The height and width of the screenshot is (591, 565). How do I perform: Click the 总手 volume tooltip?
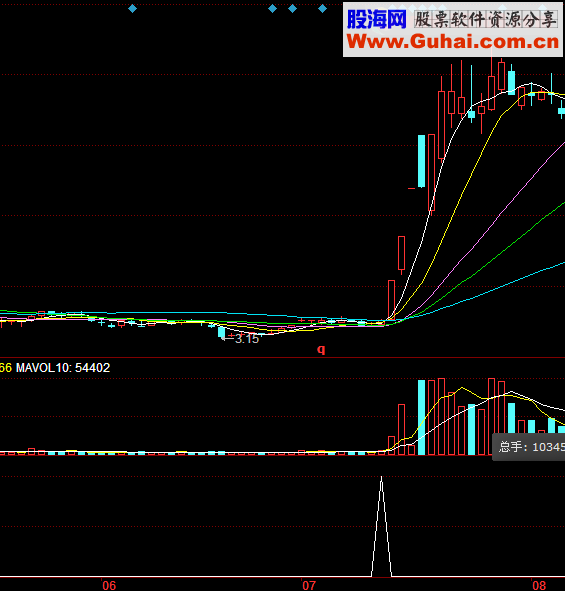pyautogui.click(x=528, y=447)
